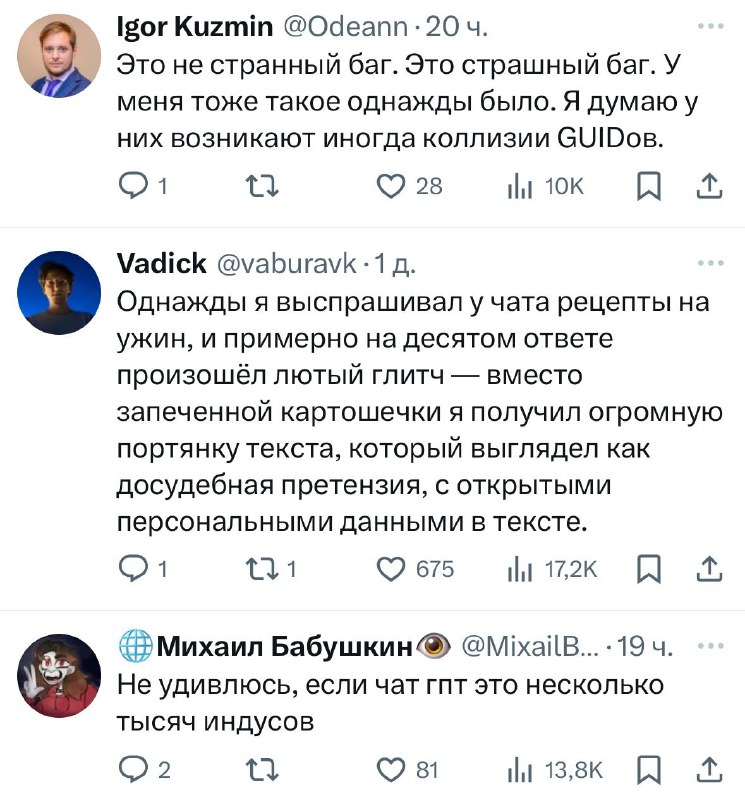Screen dimensions: 745x800
Task: Reply to Igor Kuzmin's tweet
Action: coord(133,186)
